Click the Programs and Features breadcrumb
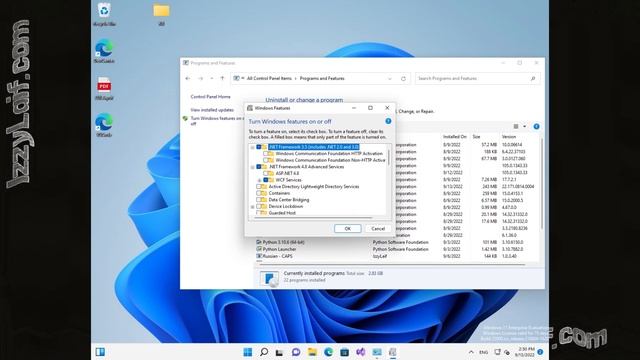 pos(322,78)
